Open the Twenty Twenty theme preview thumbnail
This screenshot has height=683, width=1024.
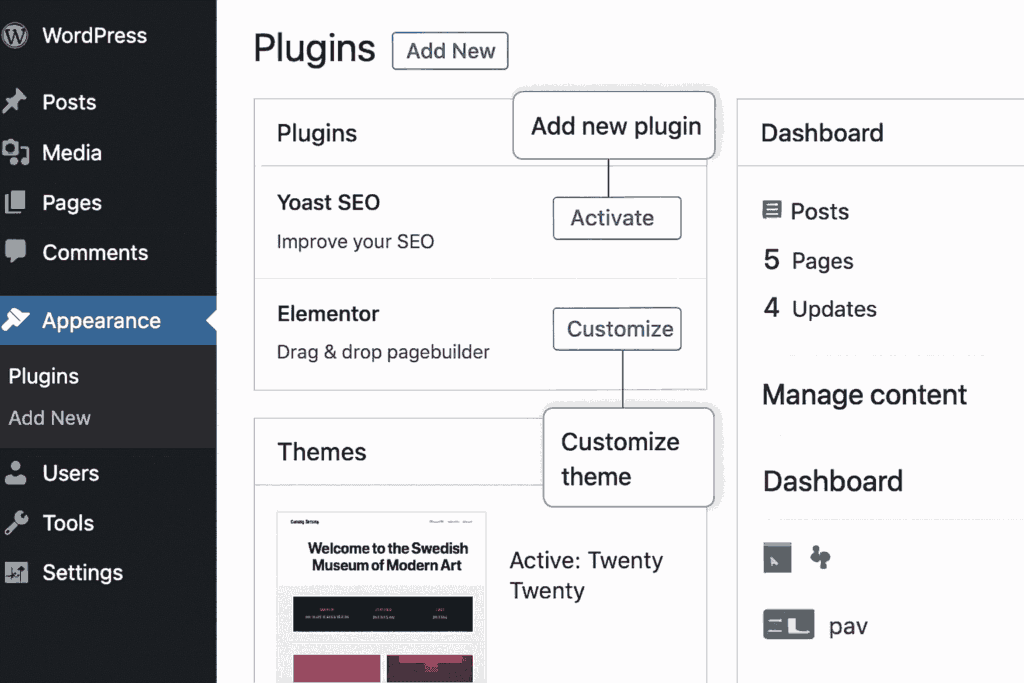click(381, 597)
